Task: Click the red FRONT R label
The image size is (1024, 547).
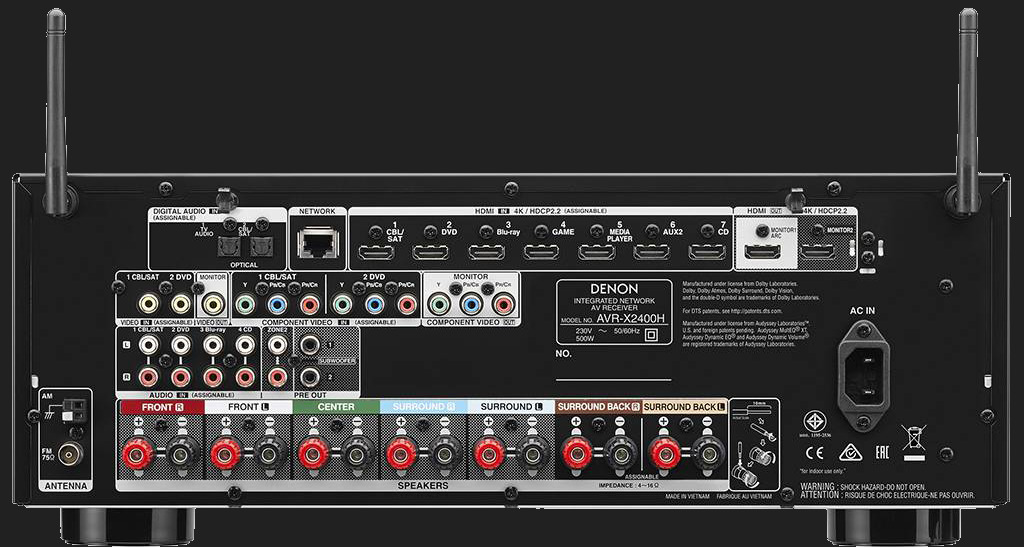Action: [160, 407]
